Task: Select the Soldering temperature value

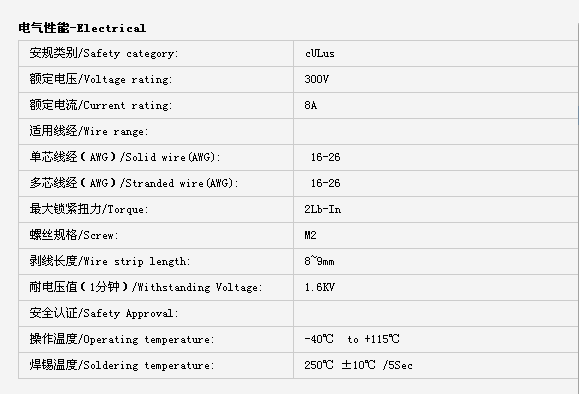Action: 359,365
